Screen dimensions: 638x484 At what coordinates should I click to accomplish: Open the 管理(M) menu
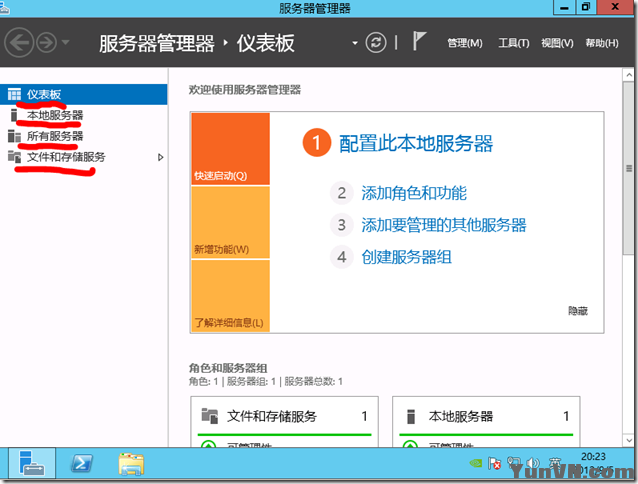[465, 43]
